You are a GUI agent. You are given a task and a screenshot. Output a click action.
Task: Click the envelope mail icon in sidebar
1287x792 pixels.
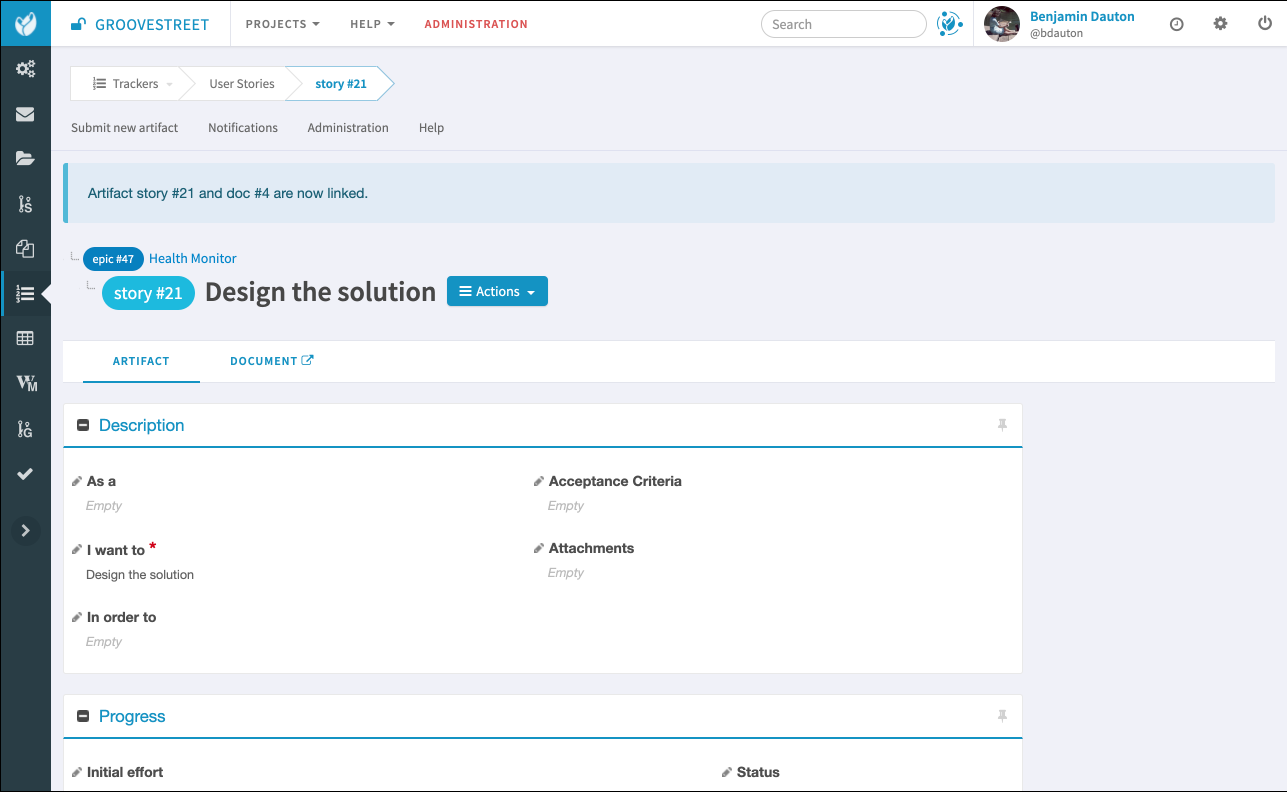click(25, 114)
